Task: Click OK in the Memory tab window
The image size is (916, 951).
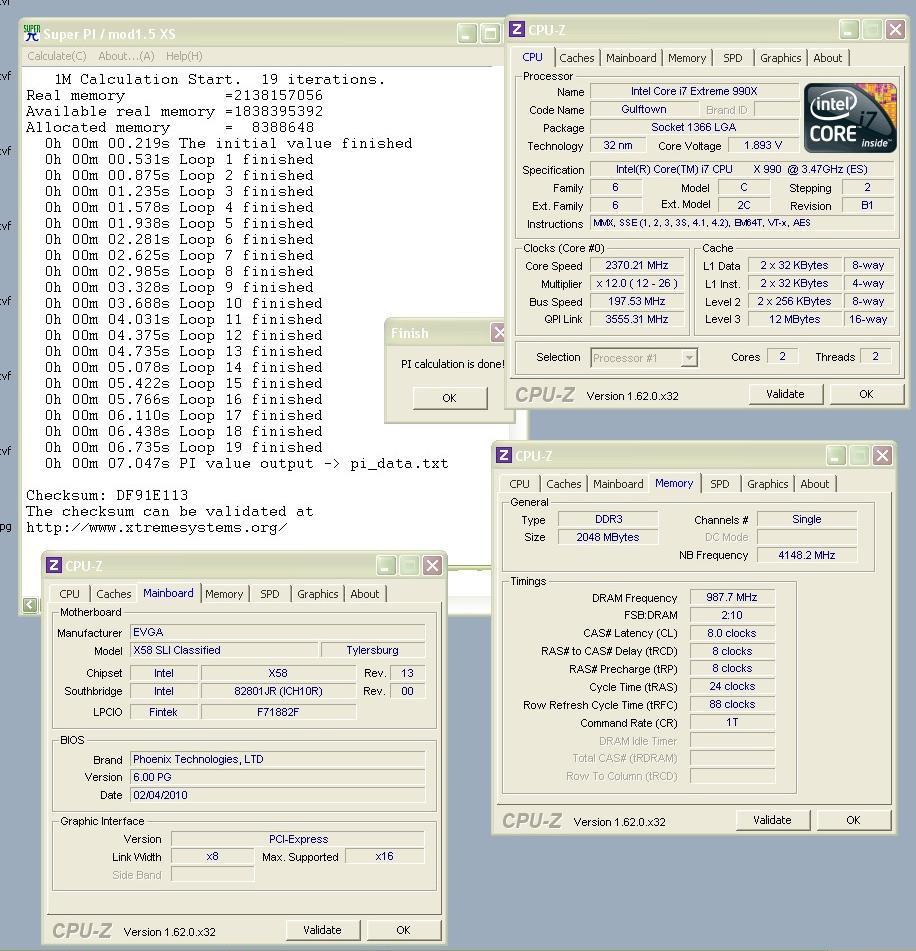Action: pyautogui.click(x=854, y=820)
